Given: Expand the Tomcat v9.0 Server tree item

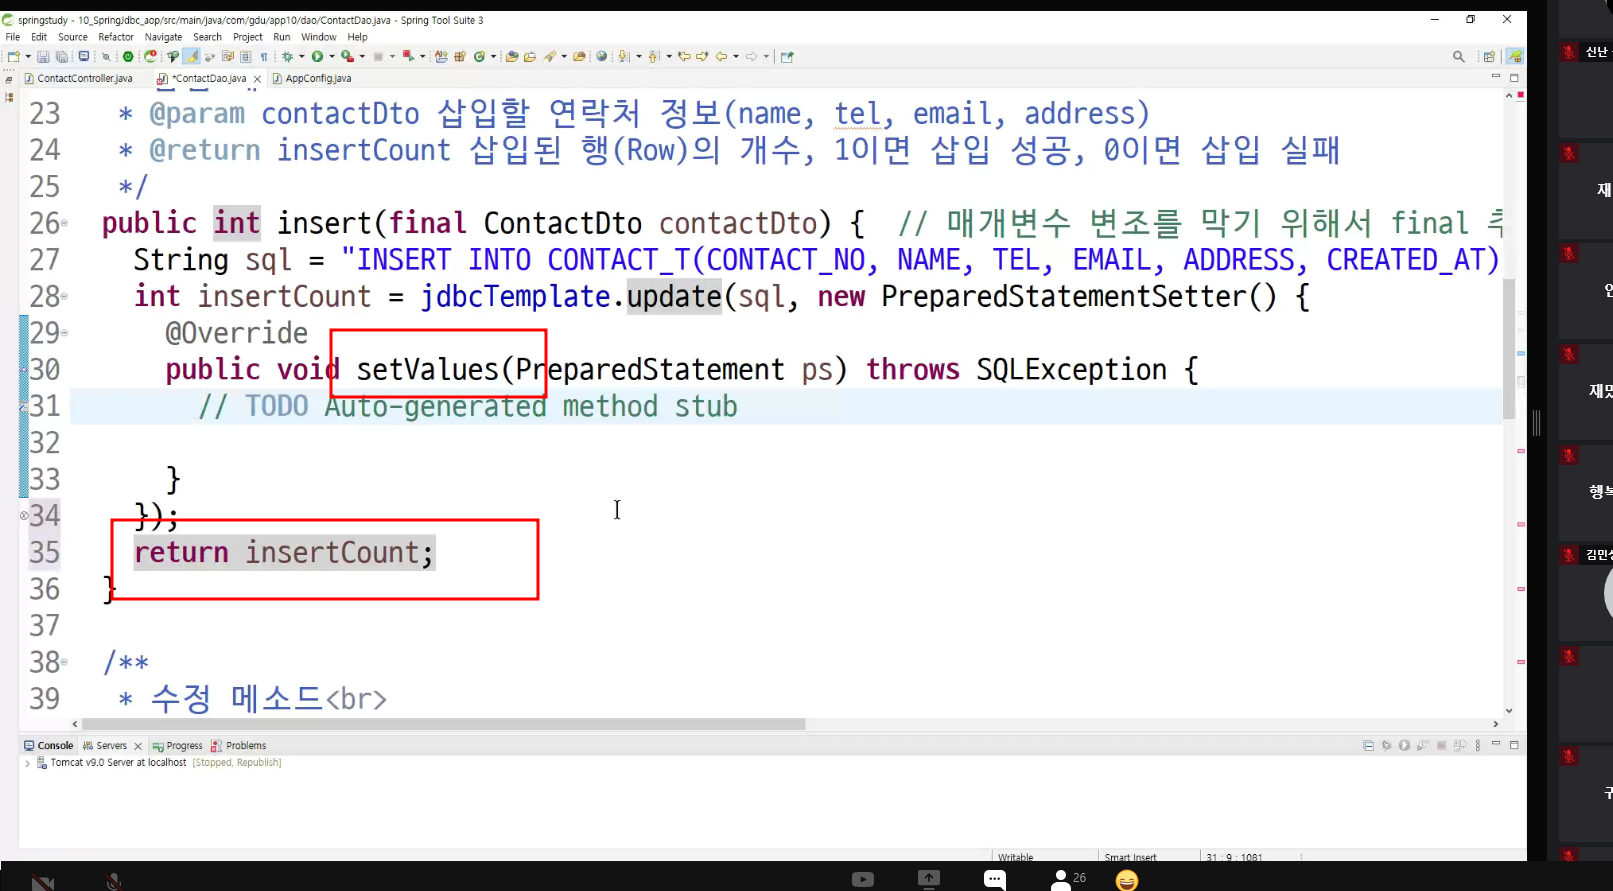Looking at the screenshot, I should click(x=27, y=763).
